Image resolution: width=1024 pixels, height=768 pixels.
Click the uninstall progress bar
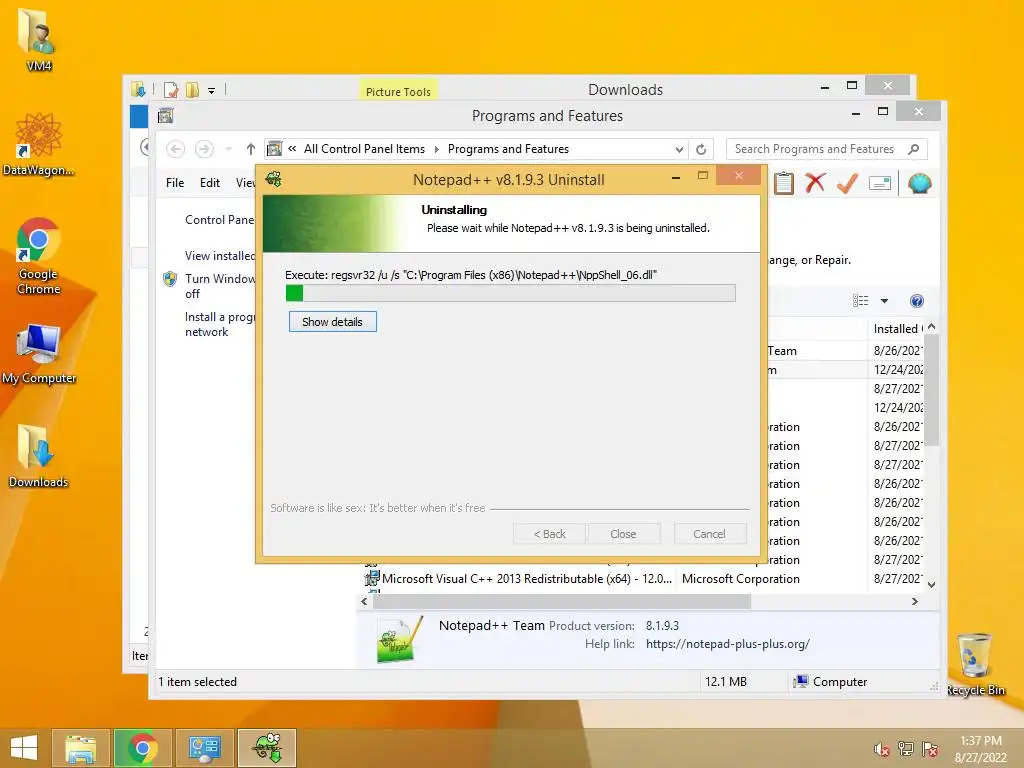(511, 293)
